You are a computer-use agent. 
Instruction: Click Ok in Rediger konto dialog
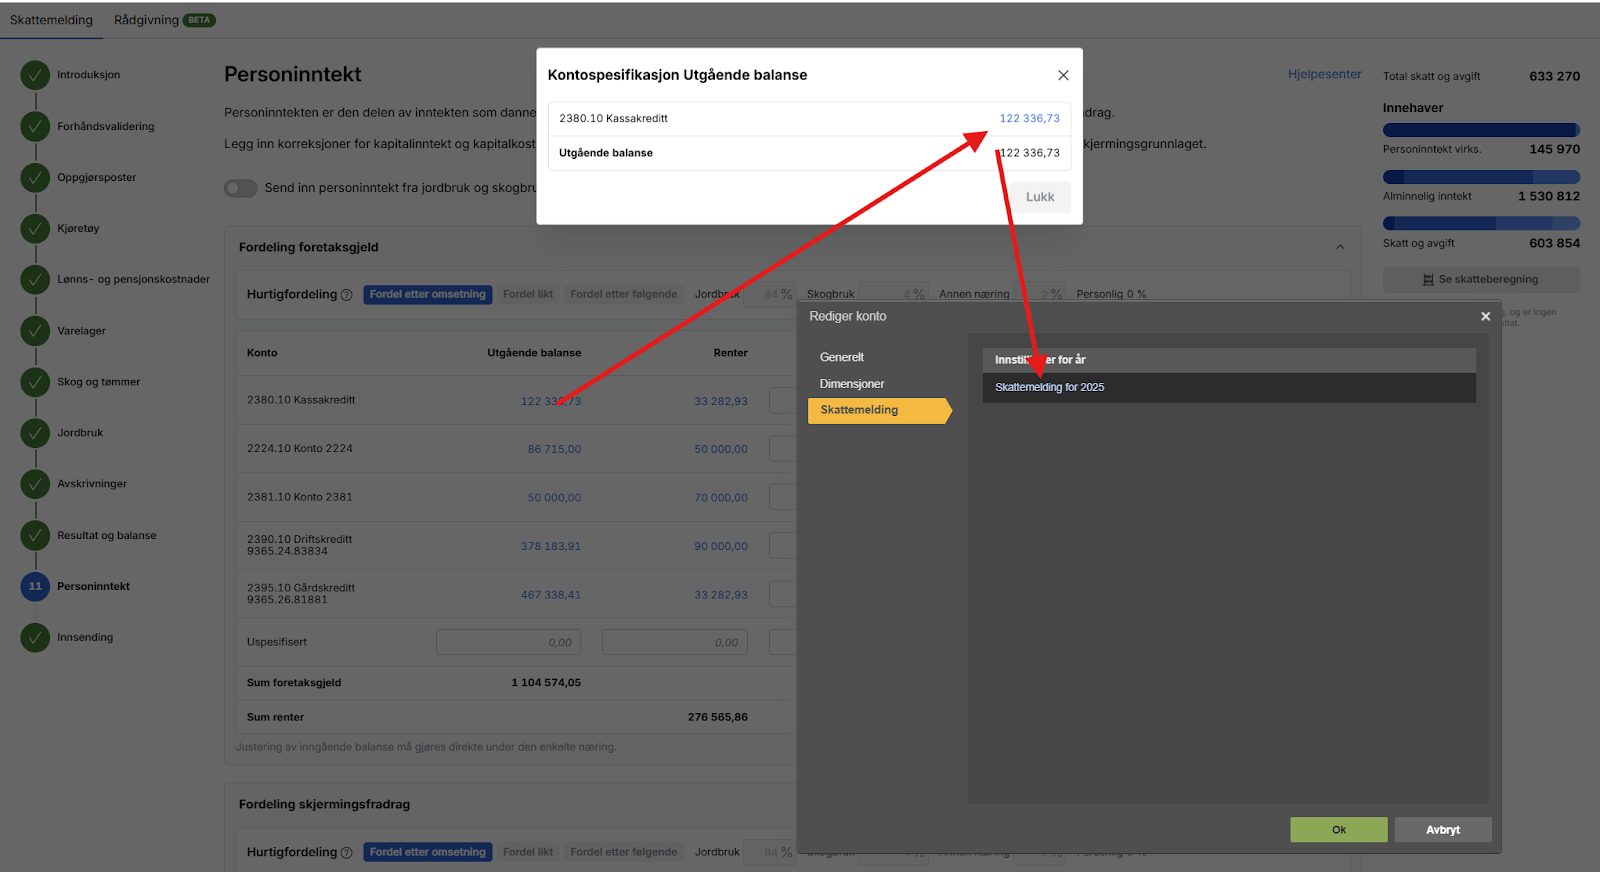click(x=1339, y=830)
